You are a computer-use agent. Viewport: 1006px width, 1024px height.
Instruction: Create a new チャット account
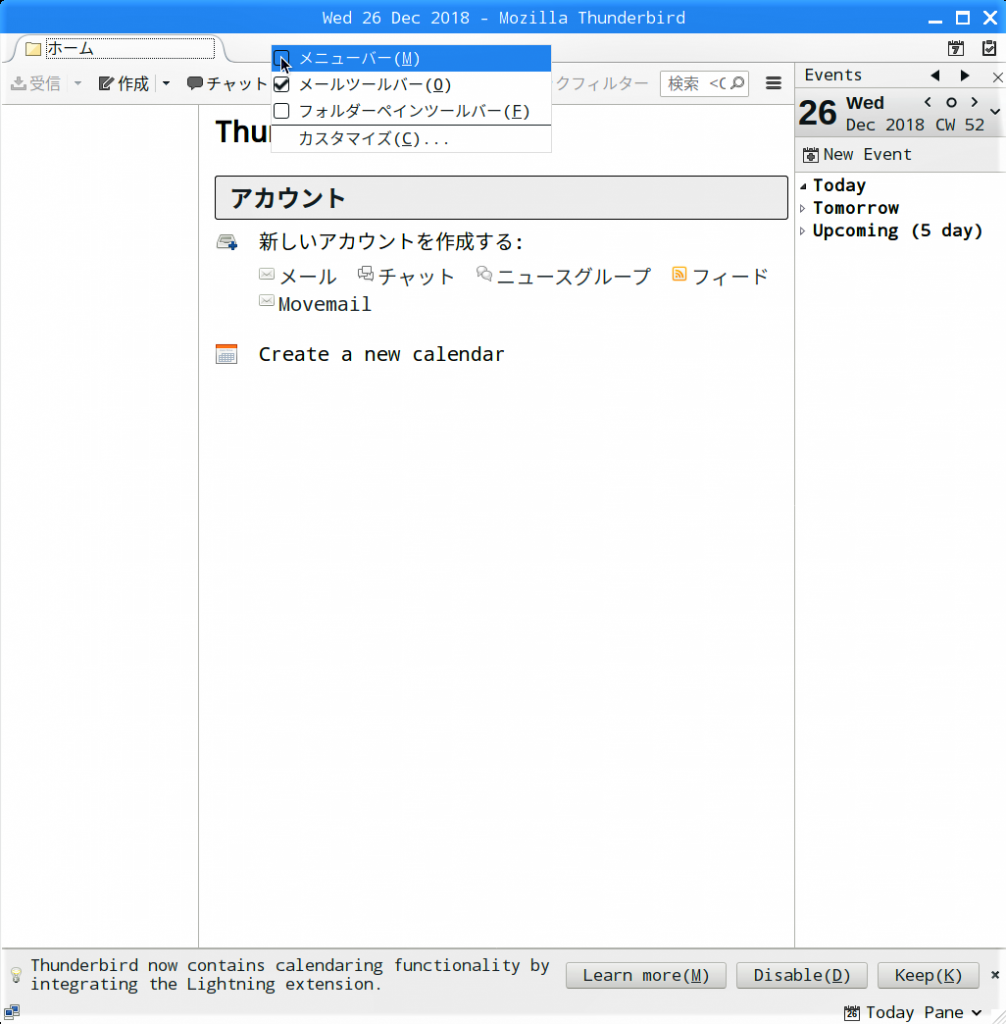point(406,276)
